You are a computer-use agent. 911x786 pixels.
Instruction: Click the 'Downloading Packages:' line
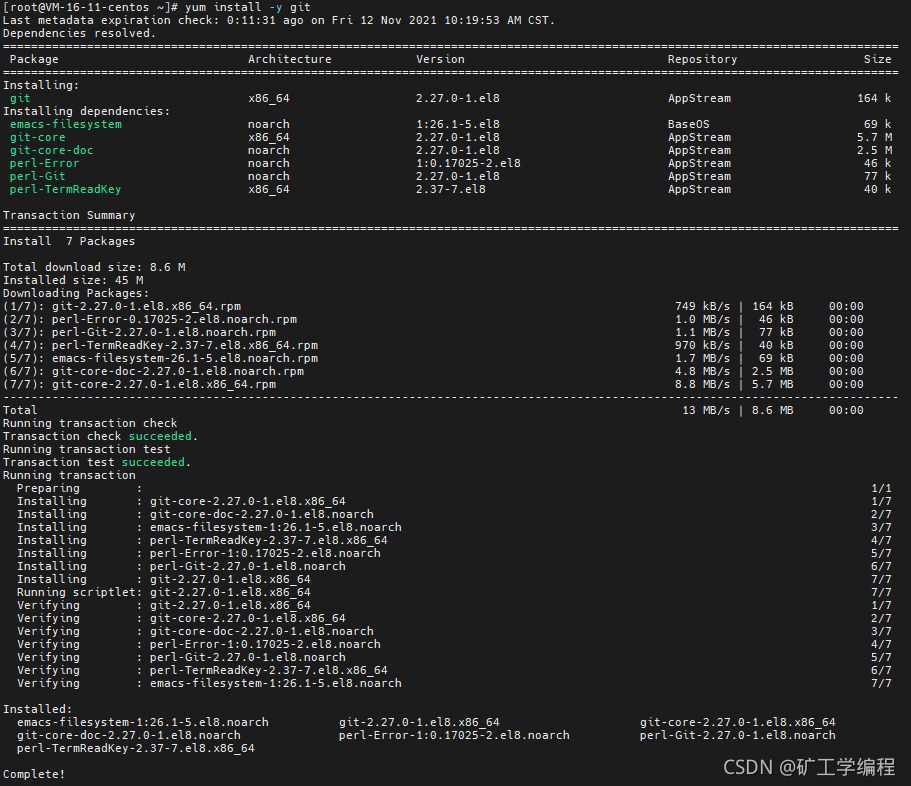76,293
